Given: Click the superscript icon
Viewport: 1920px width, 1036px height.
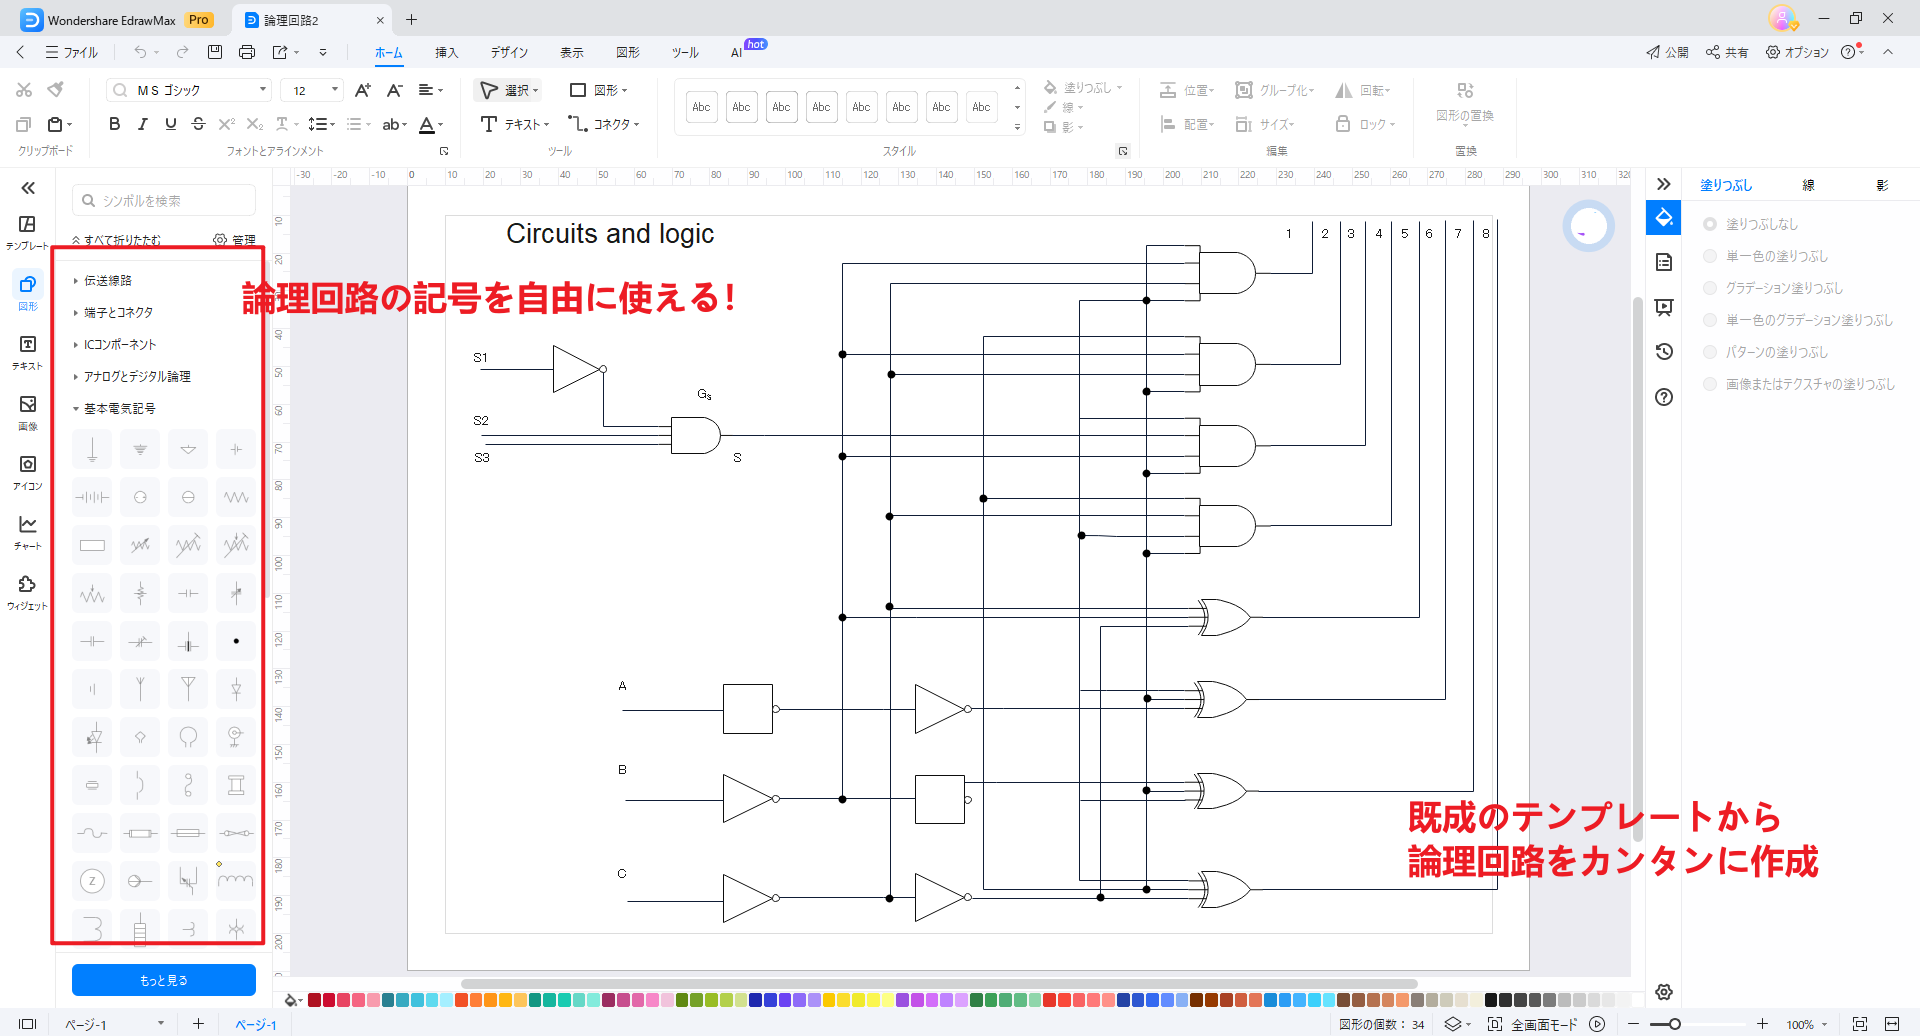Looking at the screenshot, I should [226, 124].
